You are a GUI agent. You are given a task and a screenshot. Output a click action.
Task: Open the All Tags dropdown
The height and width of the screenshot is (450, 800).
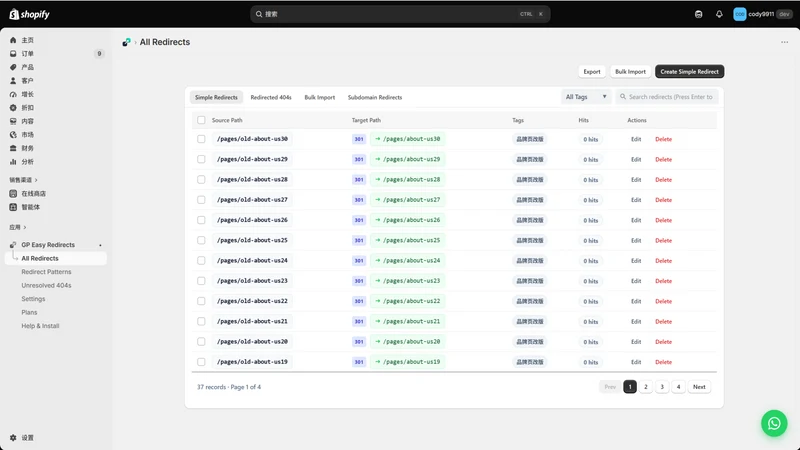pyautogui.click(x=586, y=97)
